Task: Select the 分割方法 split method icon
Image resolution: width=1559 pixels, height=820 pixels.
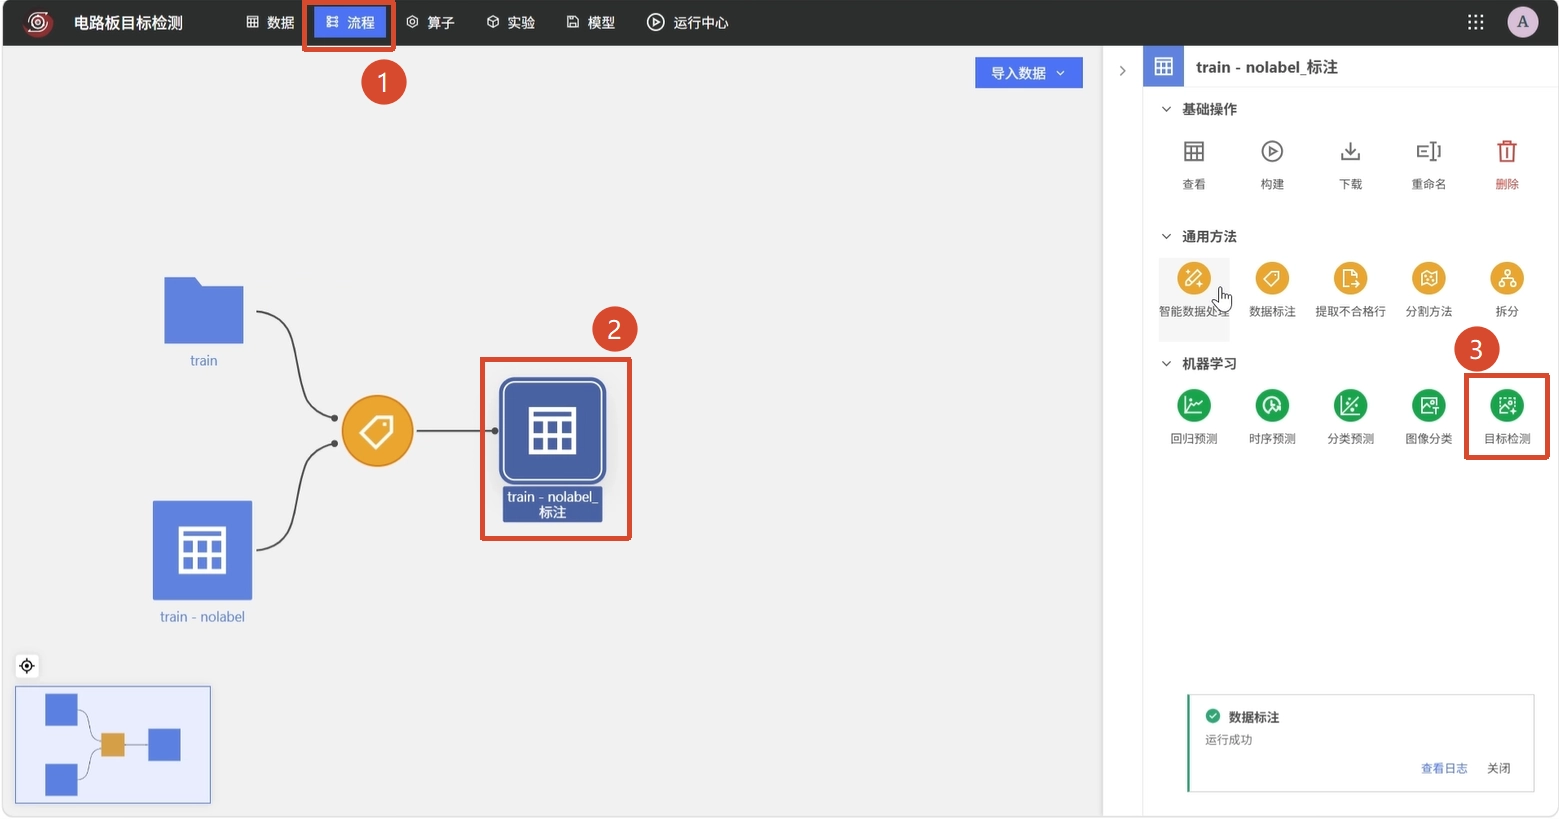Action: 1429,279
